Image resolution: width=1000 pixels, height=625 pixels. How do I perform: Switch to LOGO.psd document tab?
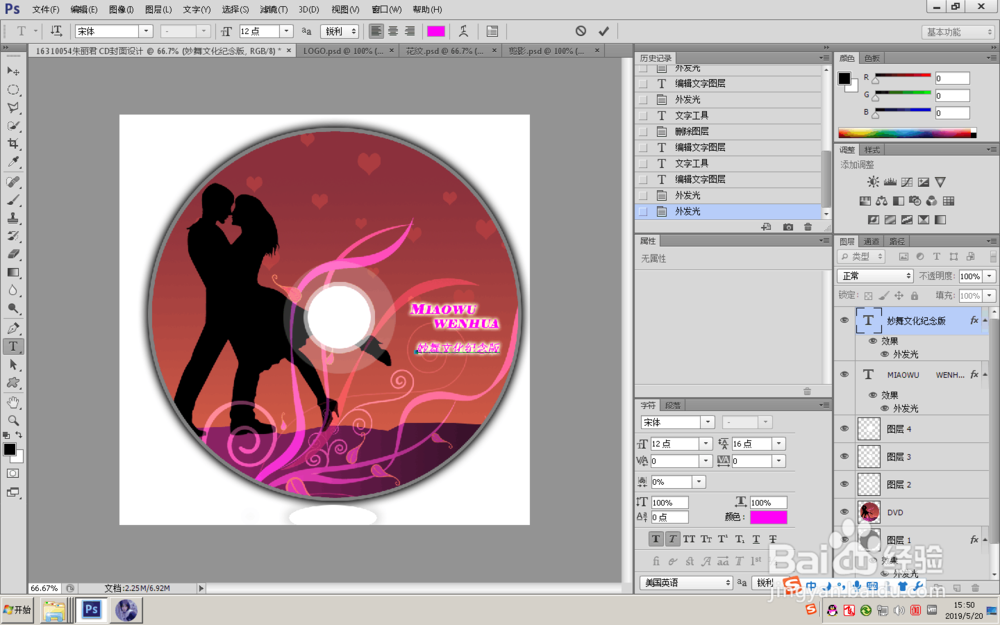coord(343,50)
